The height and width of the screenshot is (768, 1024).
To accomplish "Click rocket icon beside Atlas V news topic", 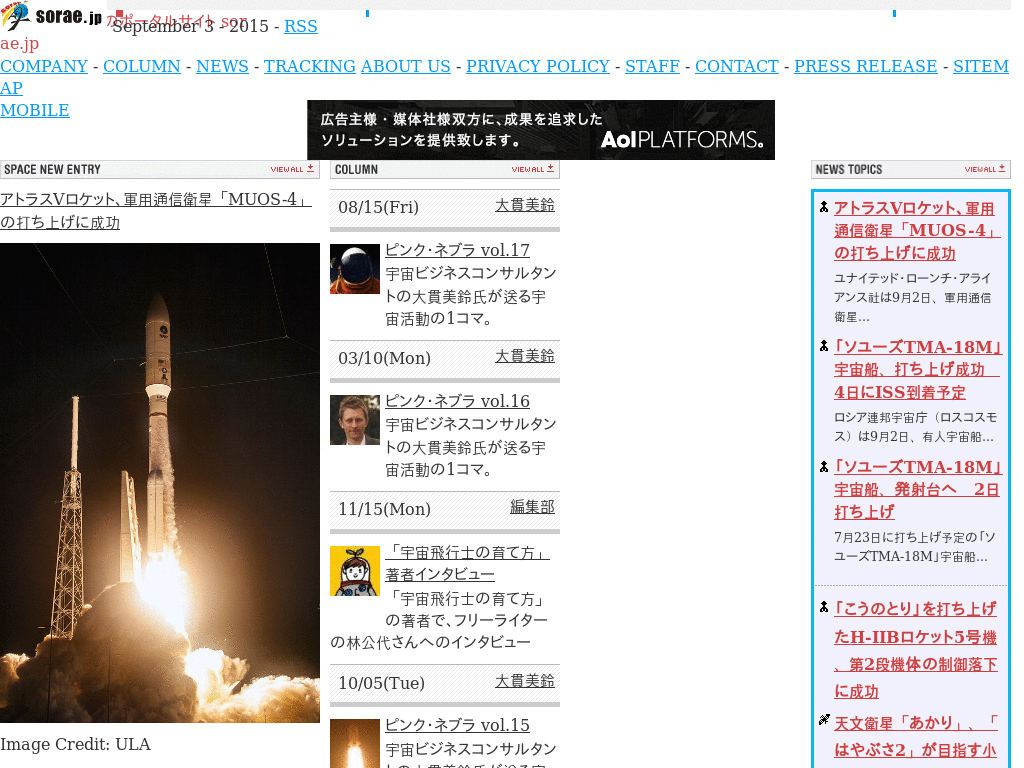I will click(x=824, y=207).
